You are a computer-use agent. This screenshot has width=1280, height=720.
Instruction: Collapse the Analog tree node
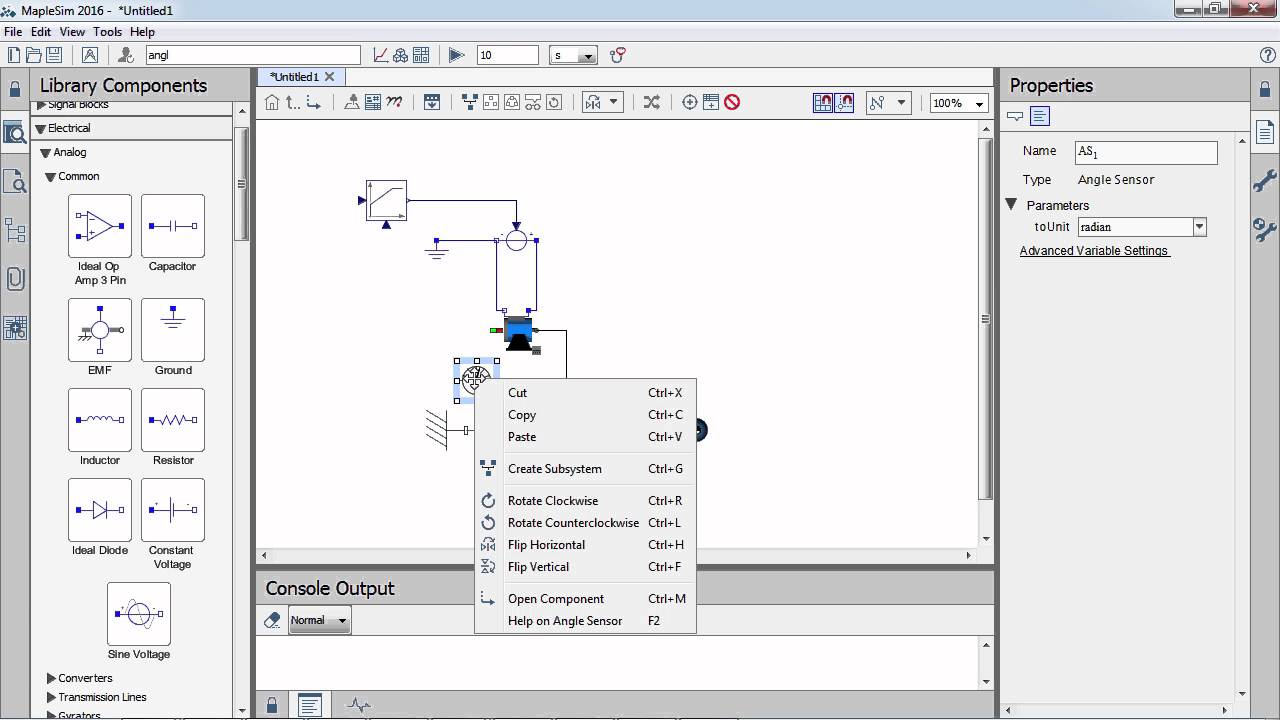[46, 152]
